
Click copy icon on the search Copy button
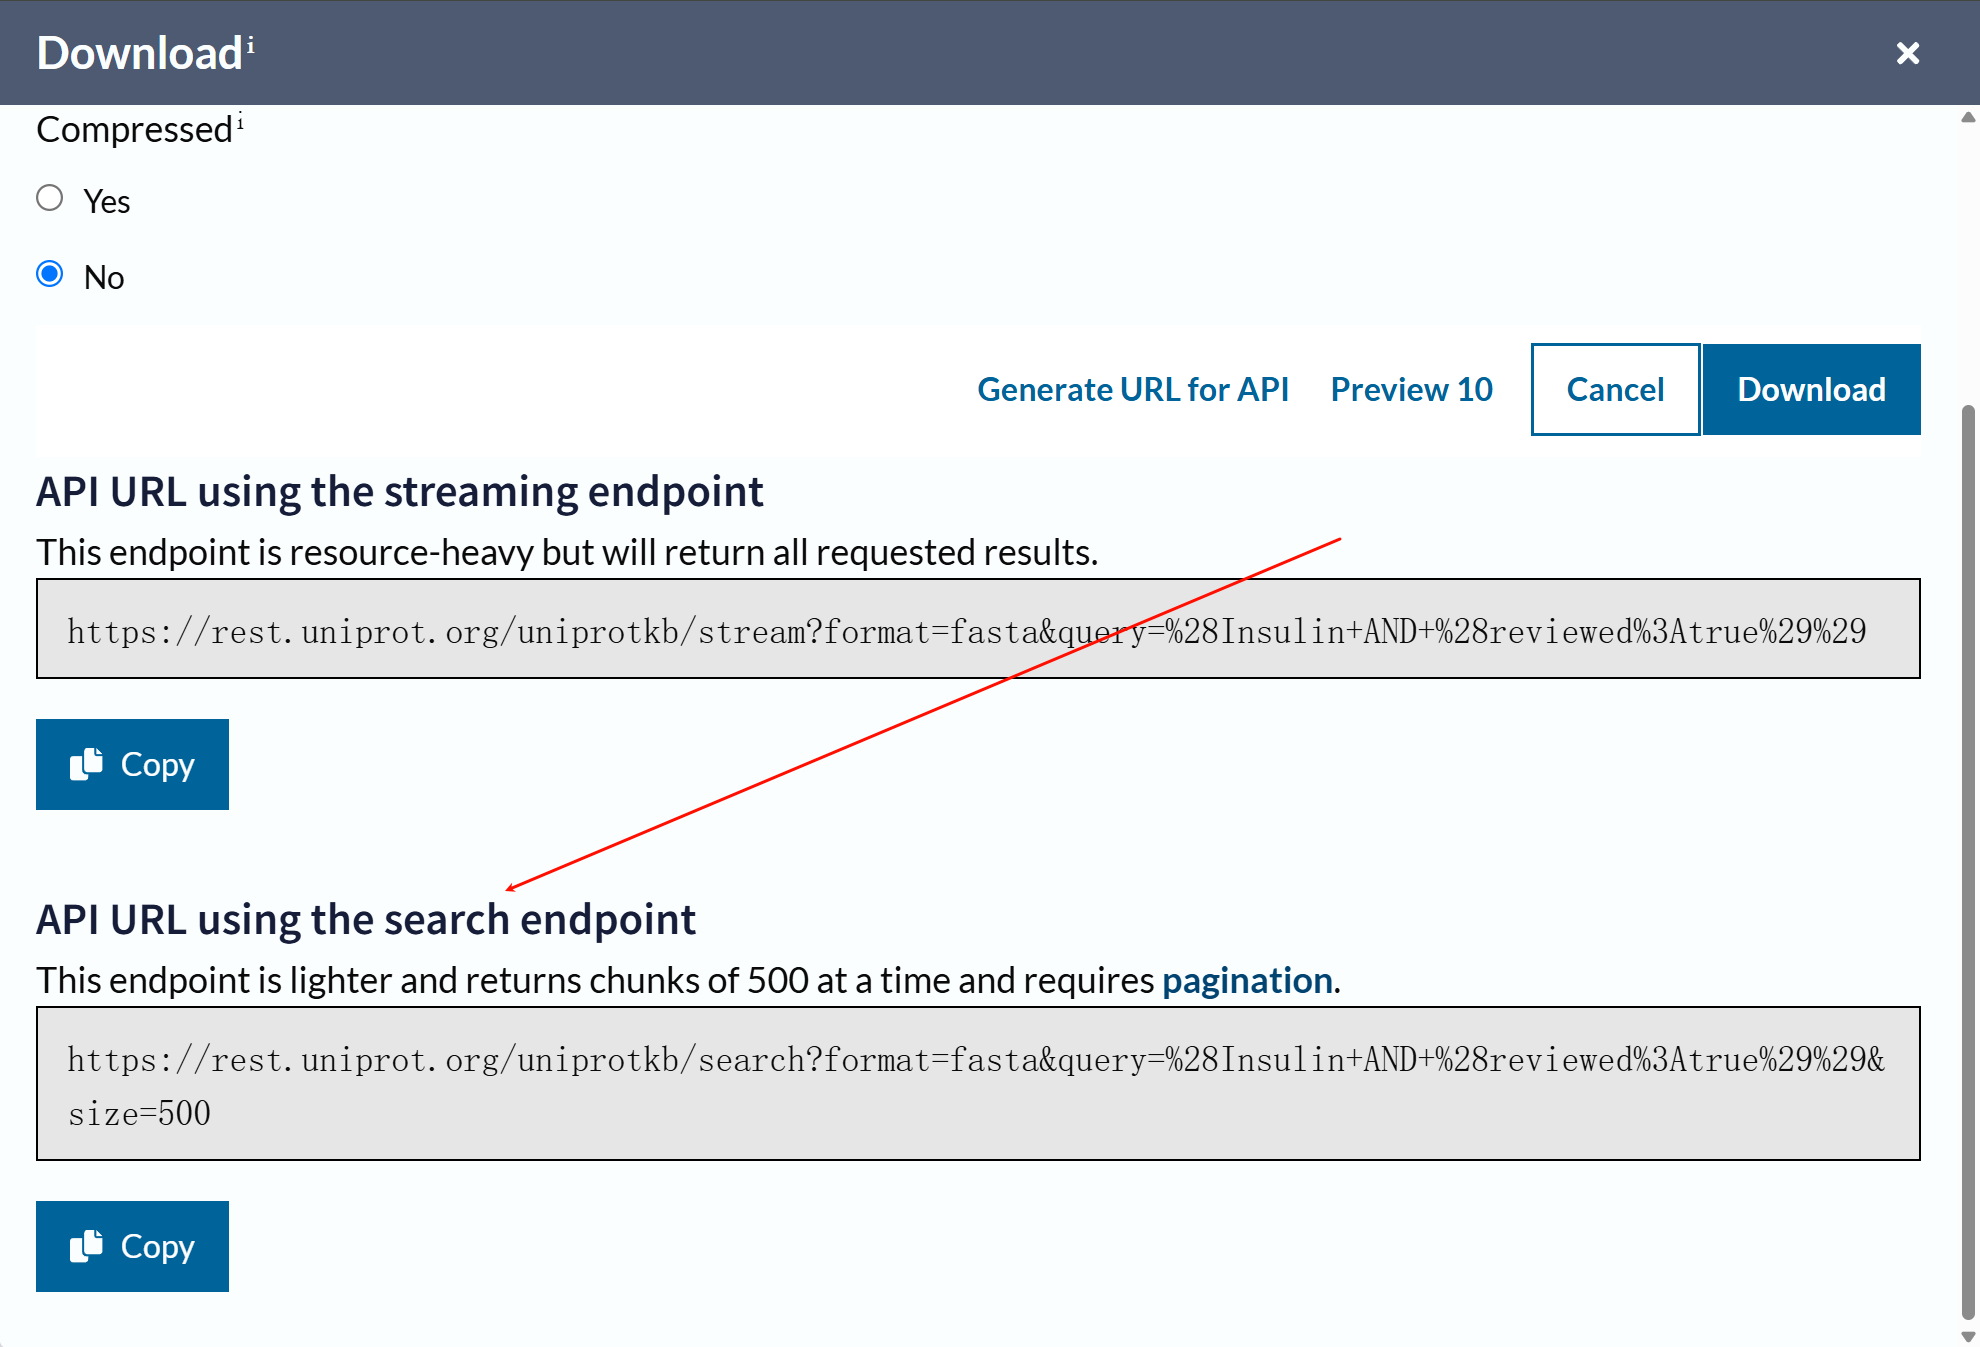pos(87,1246)
